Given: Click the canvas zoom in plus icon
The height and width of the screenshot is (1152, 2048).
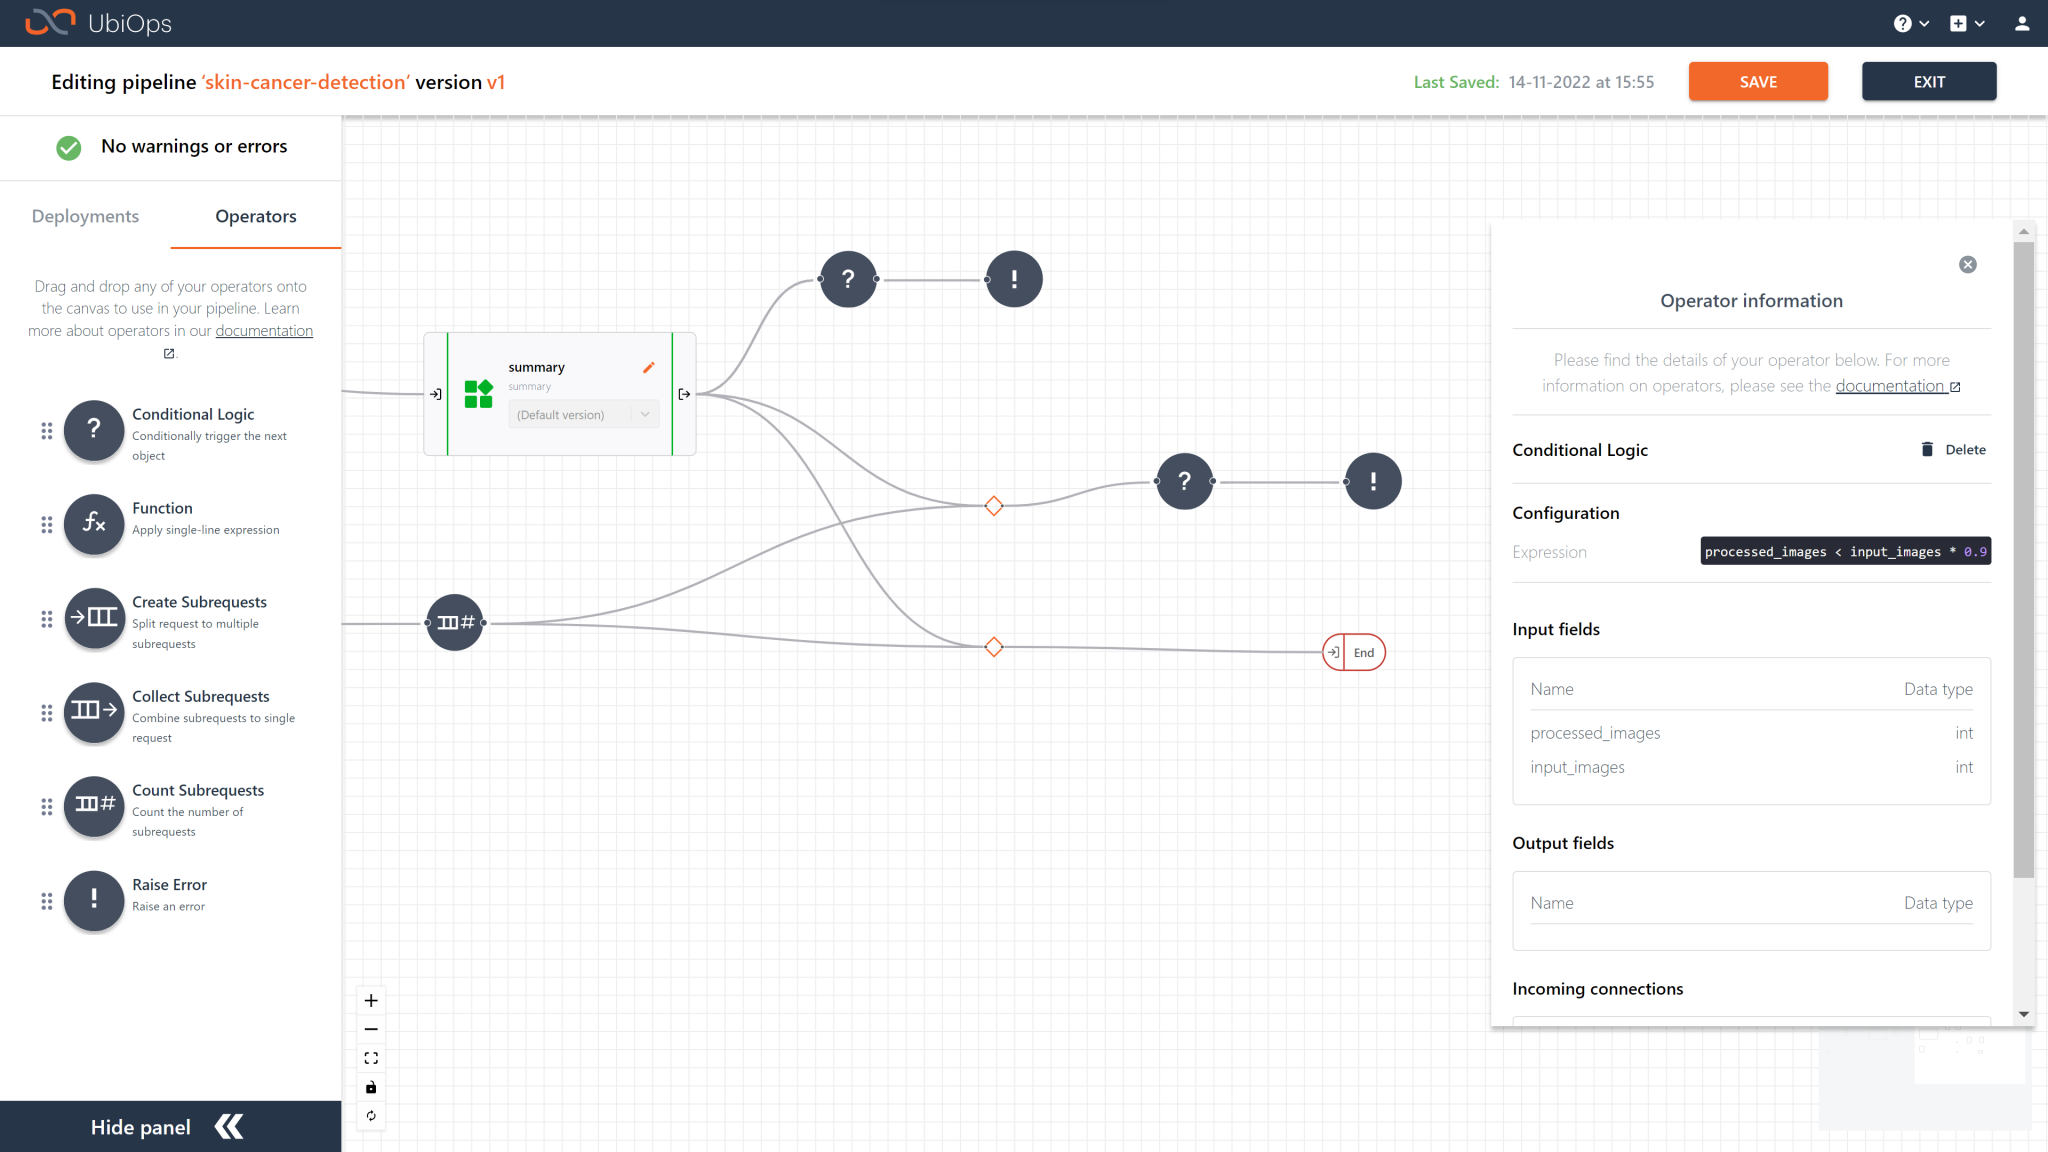Looking at the screenshot, I should pos(371,1000).
